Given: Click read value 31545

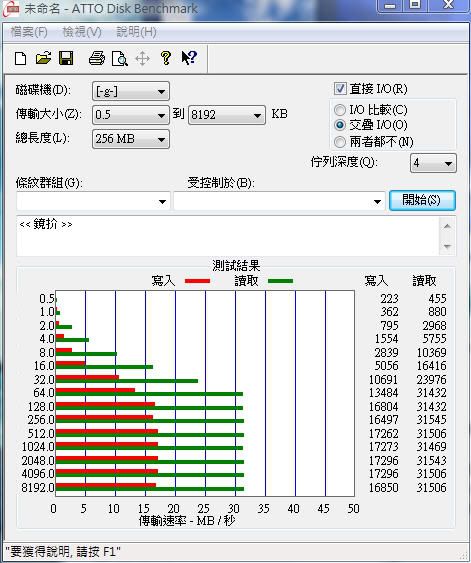Looking at the screenshot, I should 432,420.
